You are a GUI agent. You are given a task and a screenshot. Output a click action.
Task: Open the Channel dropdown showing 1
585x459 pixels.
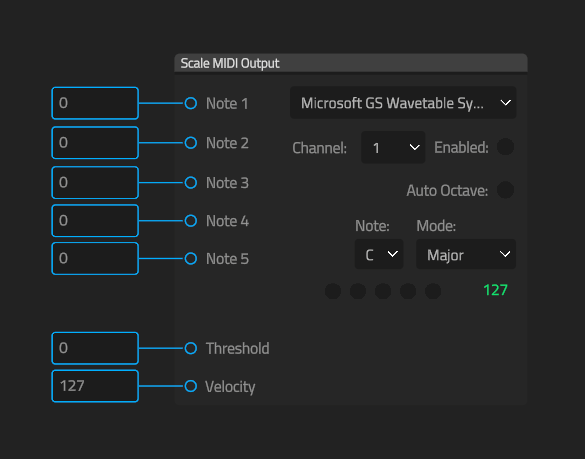(393, 147)
